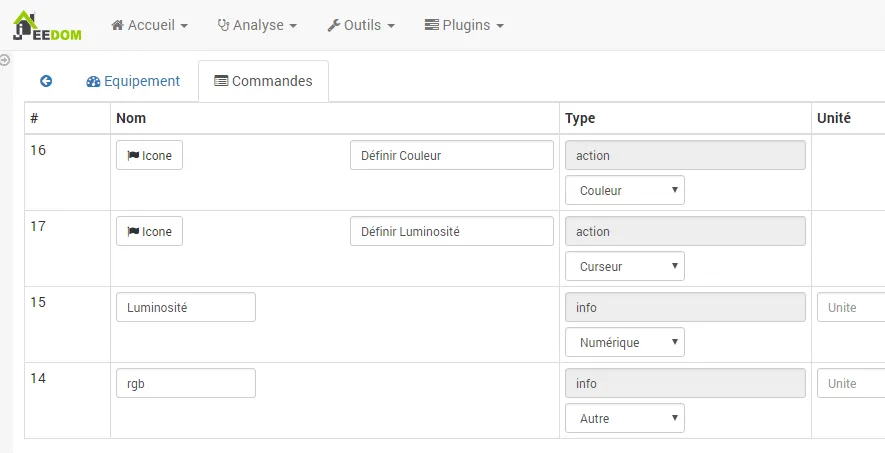Screen dimensions: 885x453
Task: Open the Curseur subtype dropdown
Action: pos(625,266)
